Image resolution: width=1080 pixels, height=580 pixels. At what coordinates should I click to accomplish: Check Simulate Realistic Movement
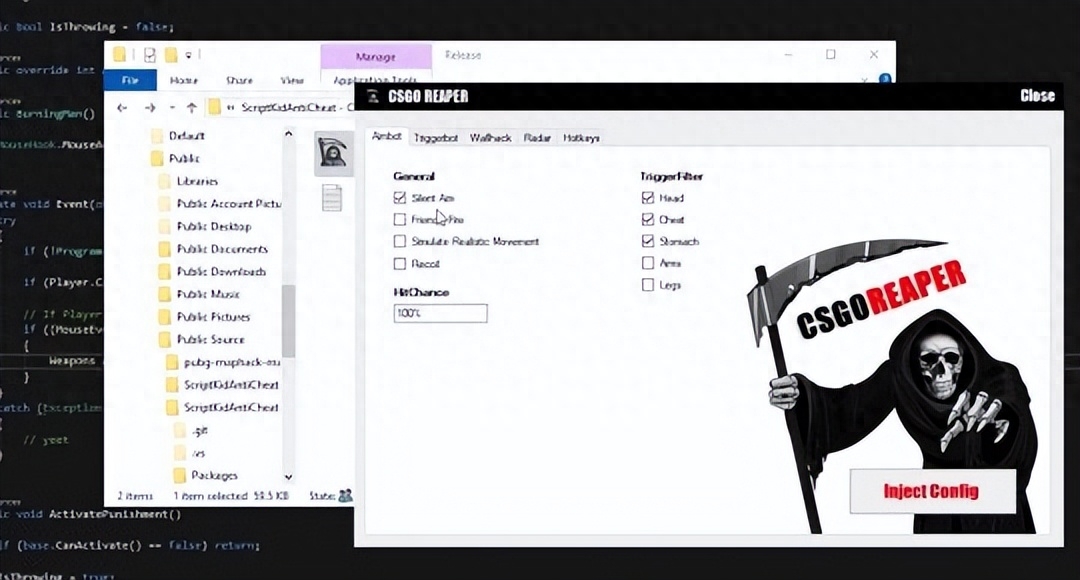point(399,242)
